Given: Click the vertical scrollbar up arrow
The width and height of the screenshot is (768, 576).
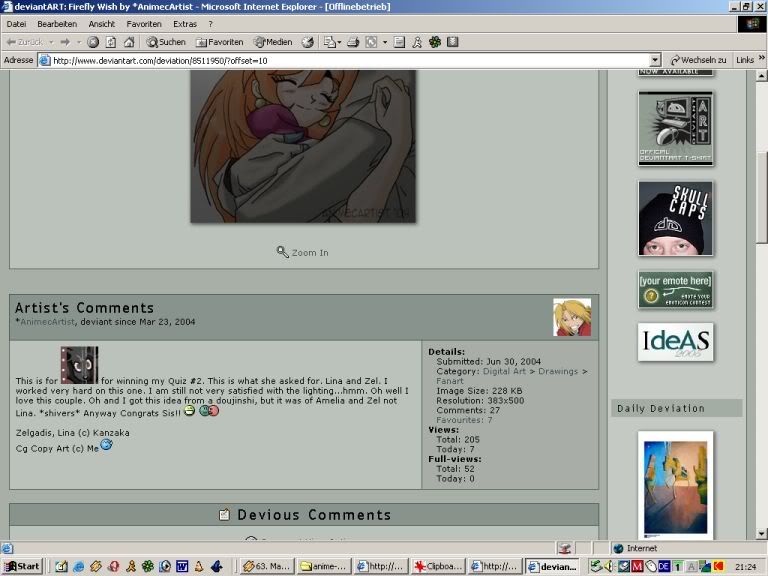Looking at the screenshot, I should click(761, 75).
